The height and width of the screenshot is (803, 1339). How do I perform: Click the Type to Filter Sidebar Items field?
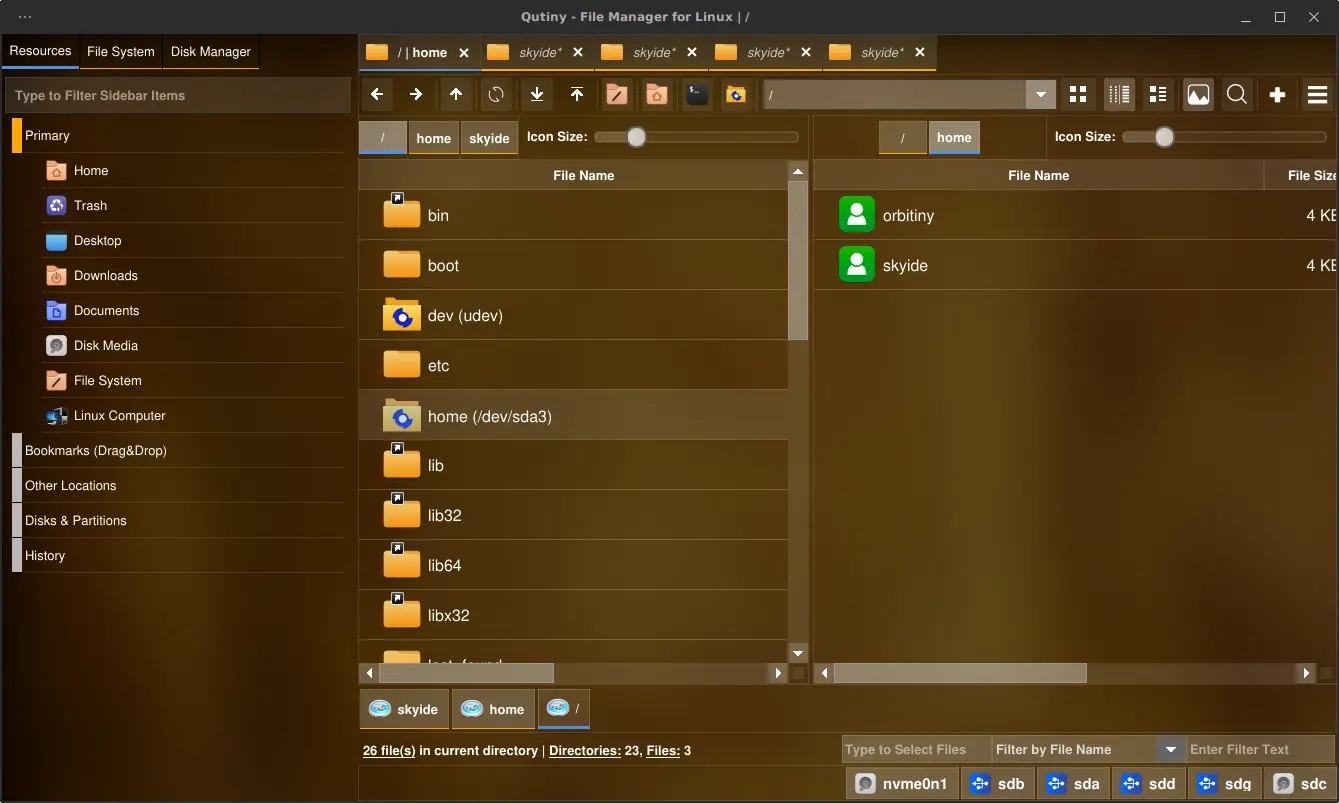[x=175, y=96]
